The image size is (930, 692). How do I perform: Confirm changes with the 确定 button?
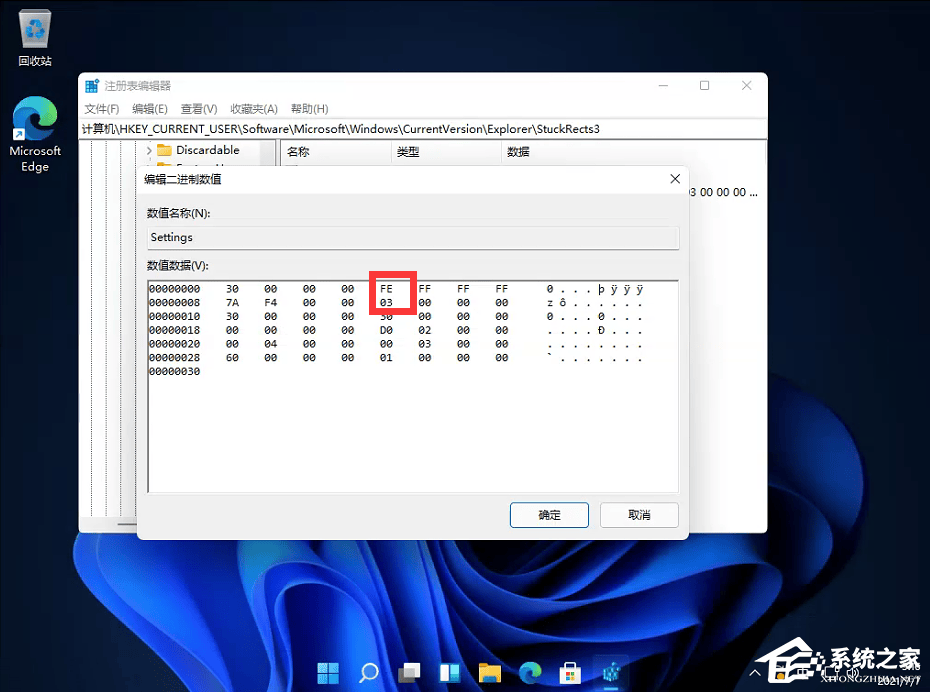pyautogui.click(x=548, y=515)
